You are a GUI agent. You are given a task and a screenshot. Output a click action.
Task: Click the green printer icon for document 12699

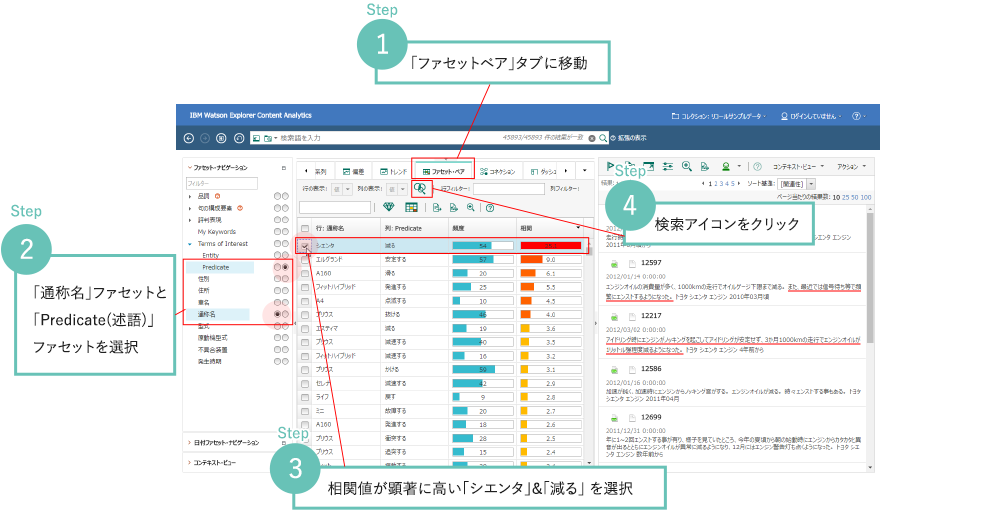pyautogui.click(x=614, y=418)
